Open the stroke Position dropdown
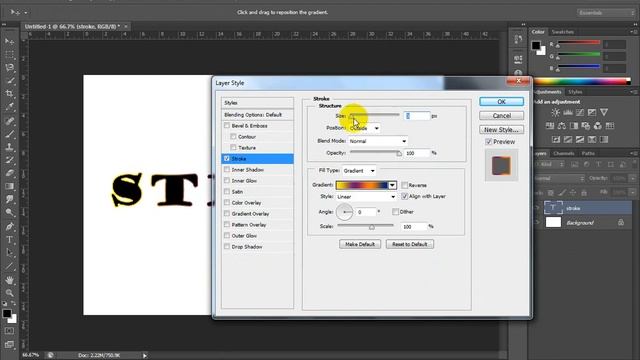This screenshot has height=360, width=640. [365, 128]
